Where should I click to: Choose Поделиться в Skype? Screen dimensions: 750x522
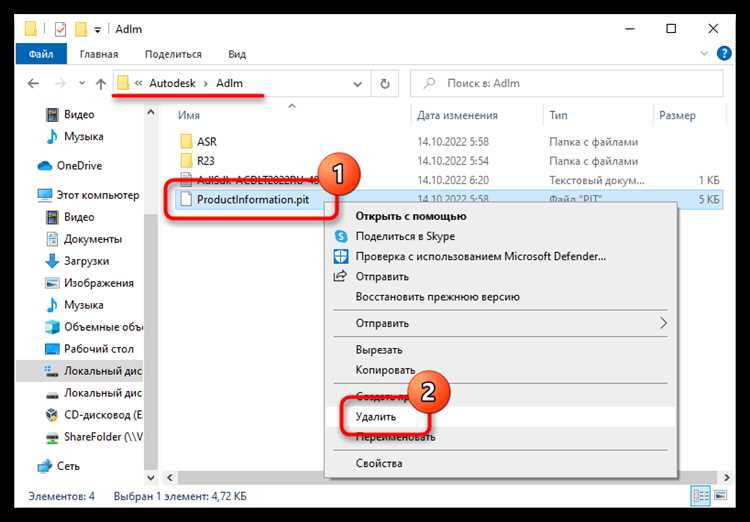[405, 236]
